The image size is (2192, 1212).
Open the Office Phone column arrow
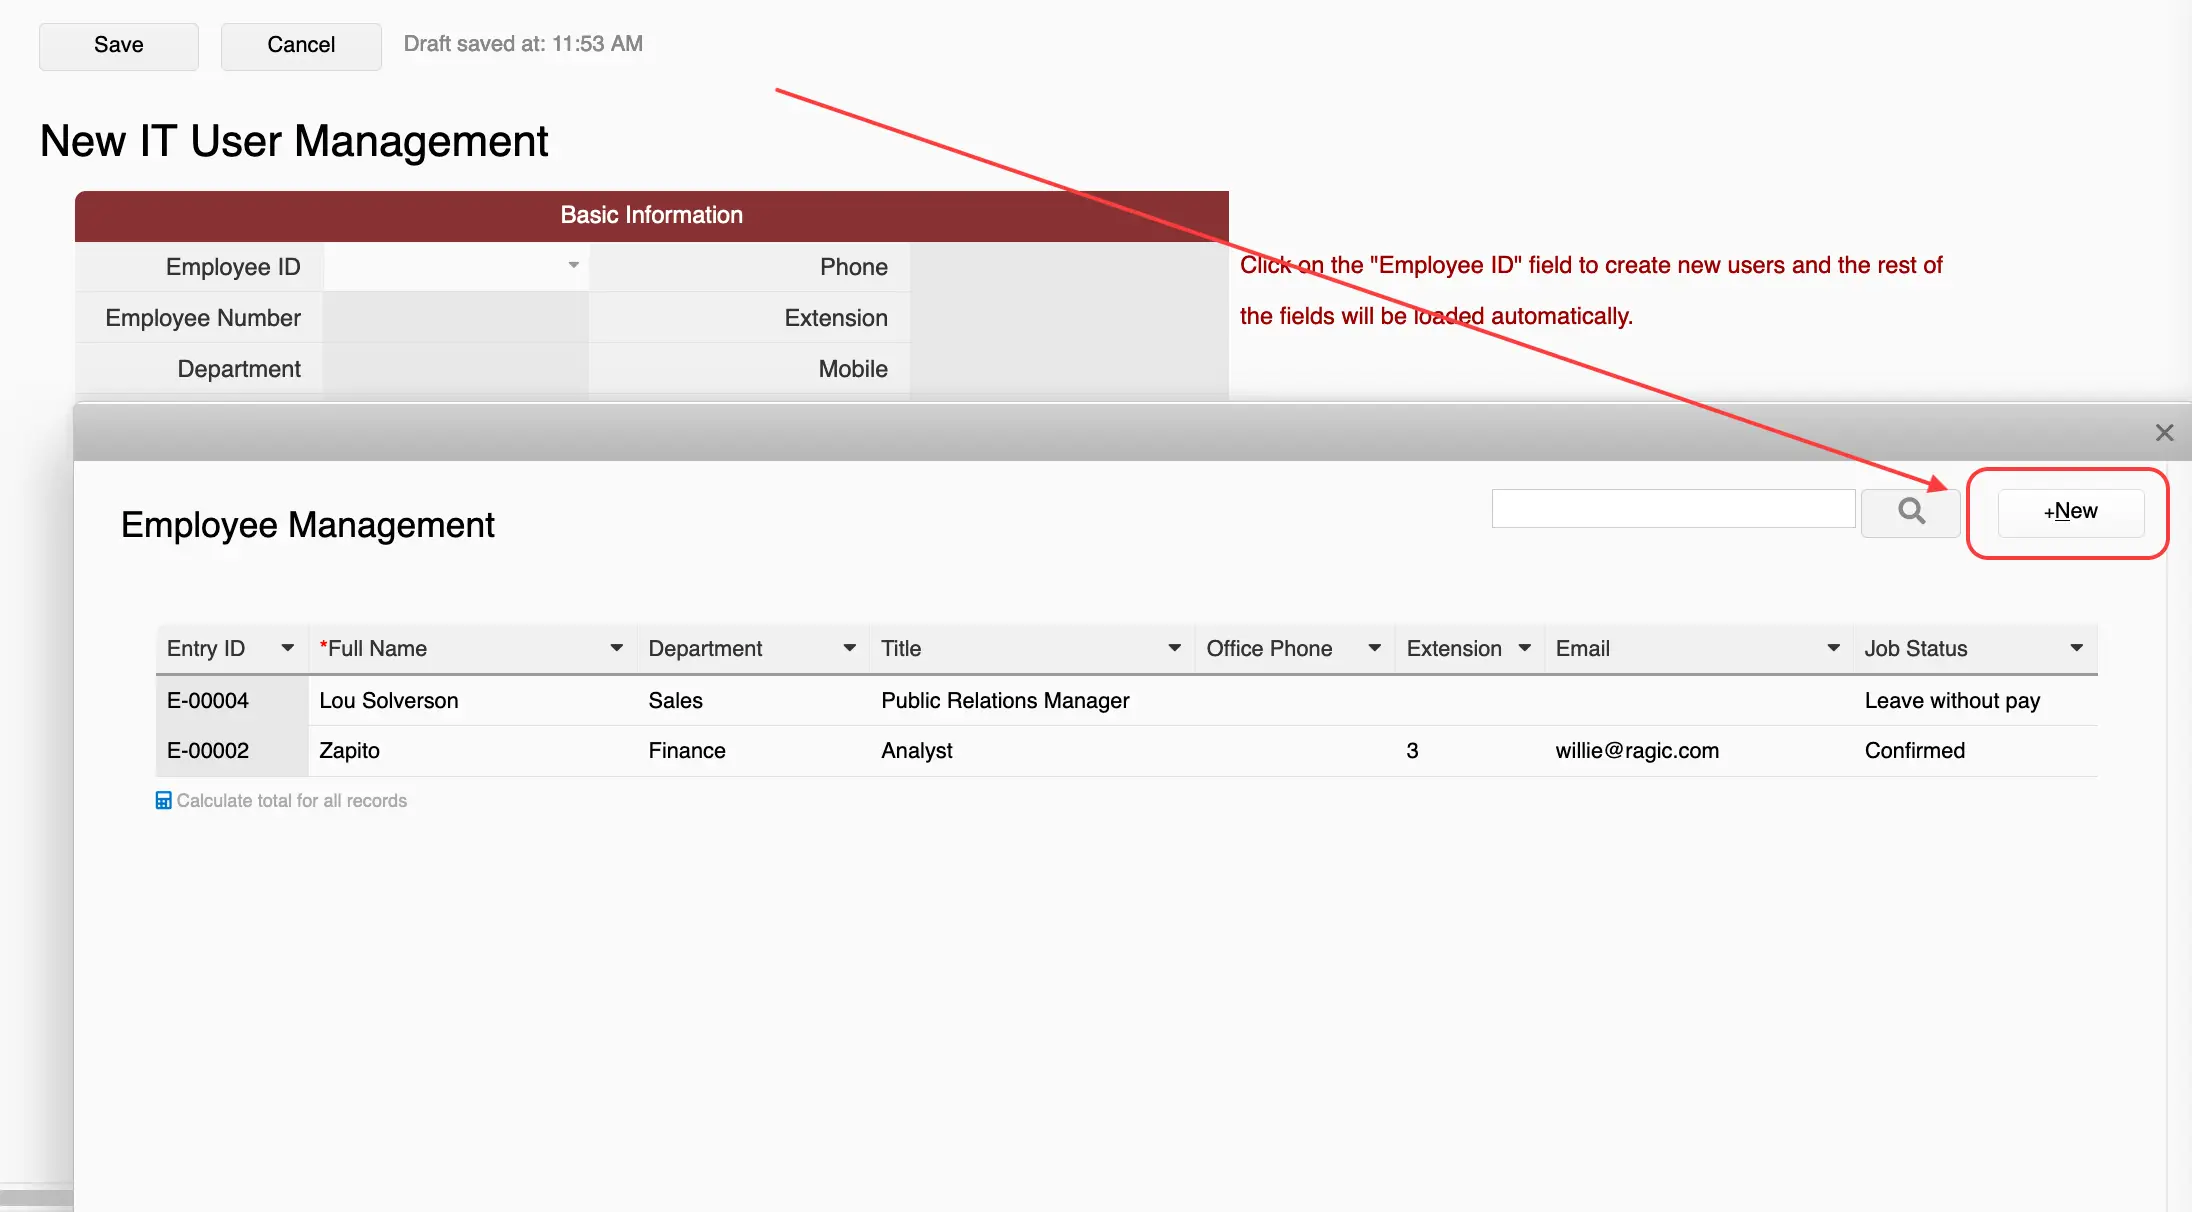pos(1375,649)
